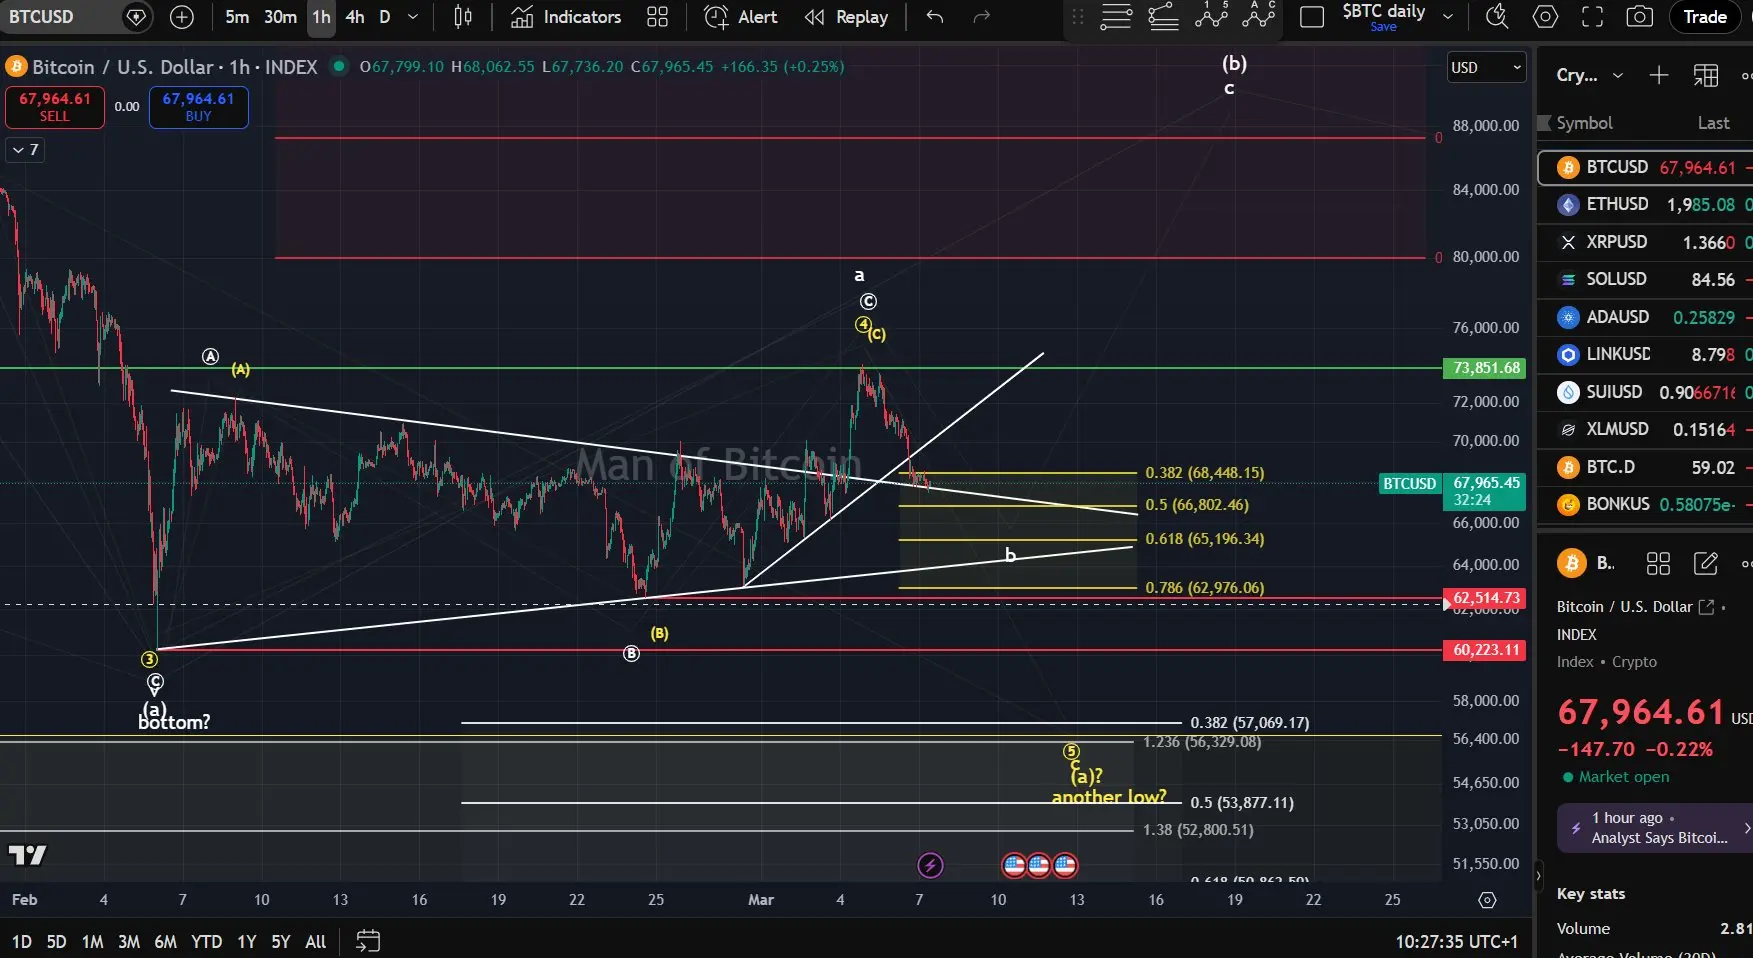Add a symbol to the watchlist
Image resolution: width=1753 pixels, height=958 pixels.
pyautogui.click(x=1658, y=75)
